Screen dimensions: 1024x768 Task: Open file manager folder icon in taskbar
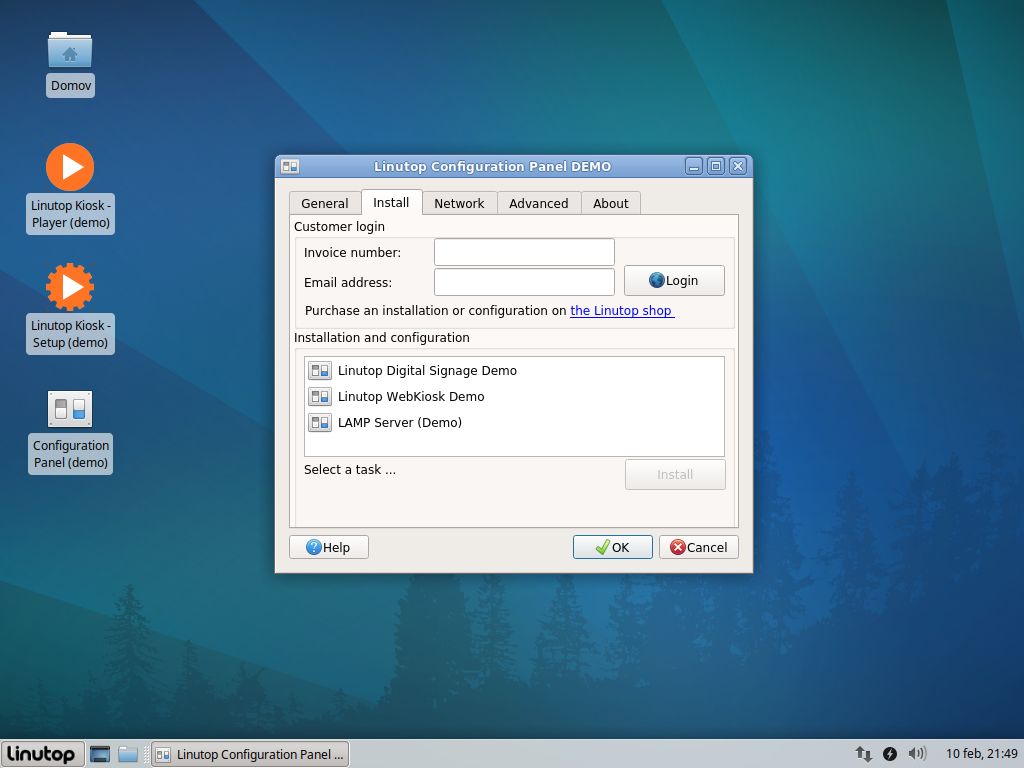[x=128, y=754]
